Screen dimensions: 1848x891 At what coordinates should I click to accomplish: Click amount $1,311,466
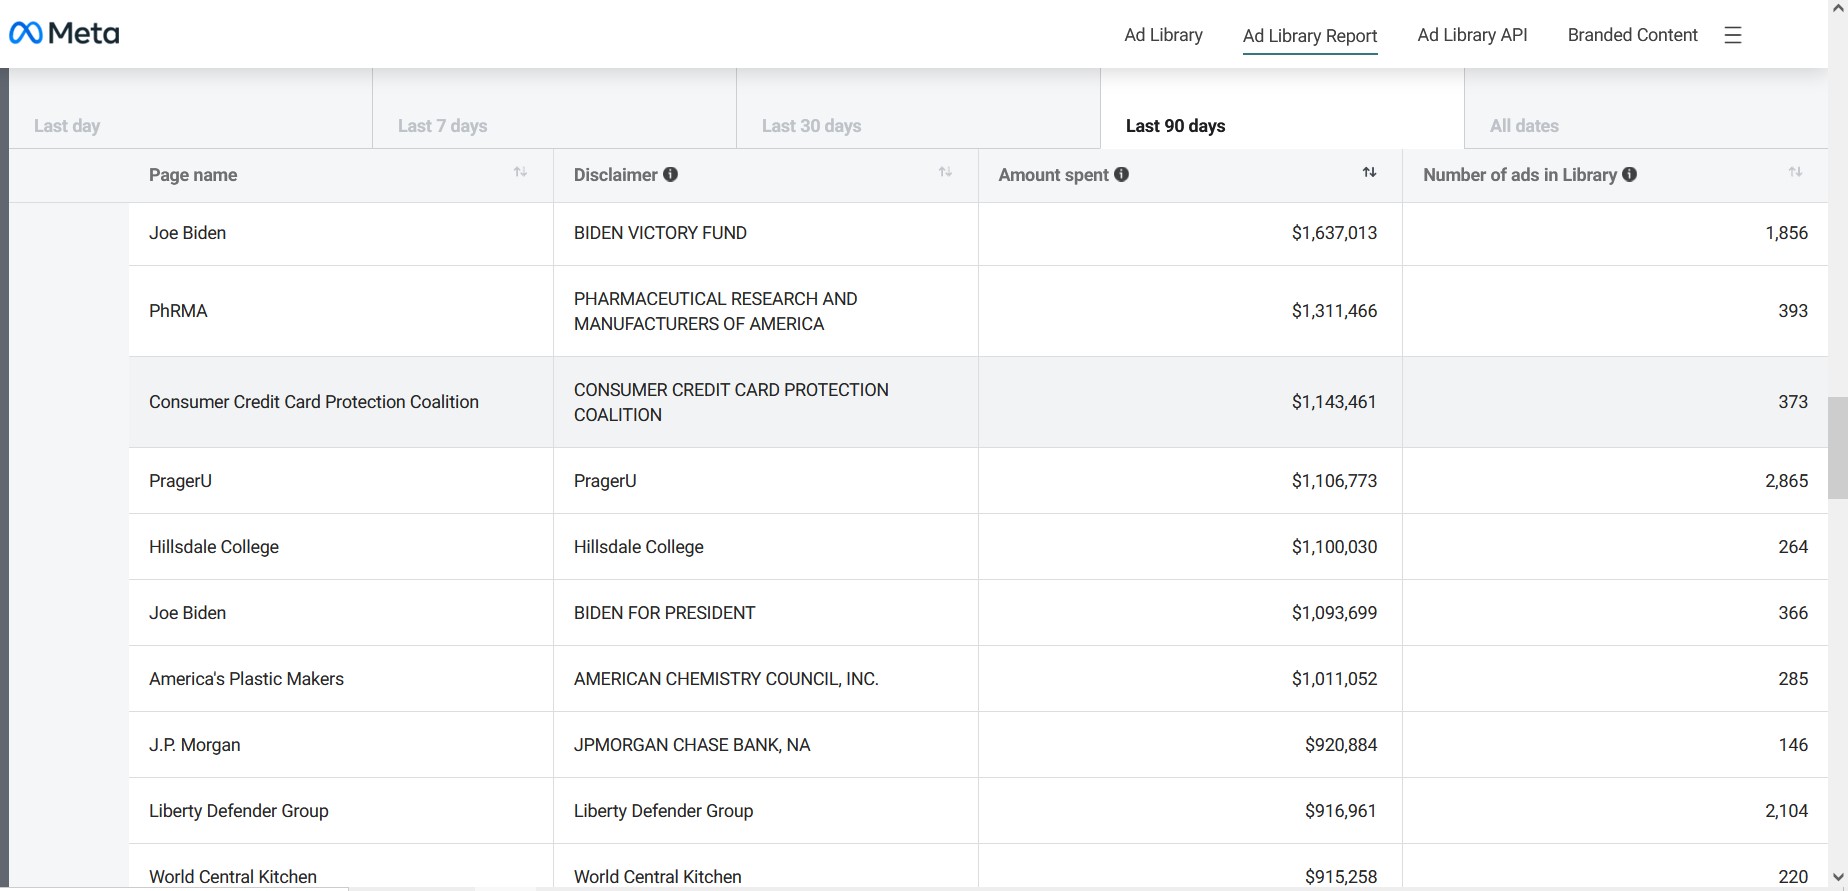pyautogui.click(x=1334, y=311)
